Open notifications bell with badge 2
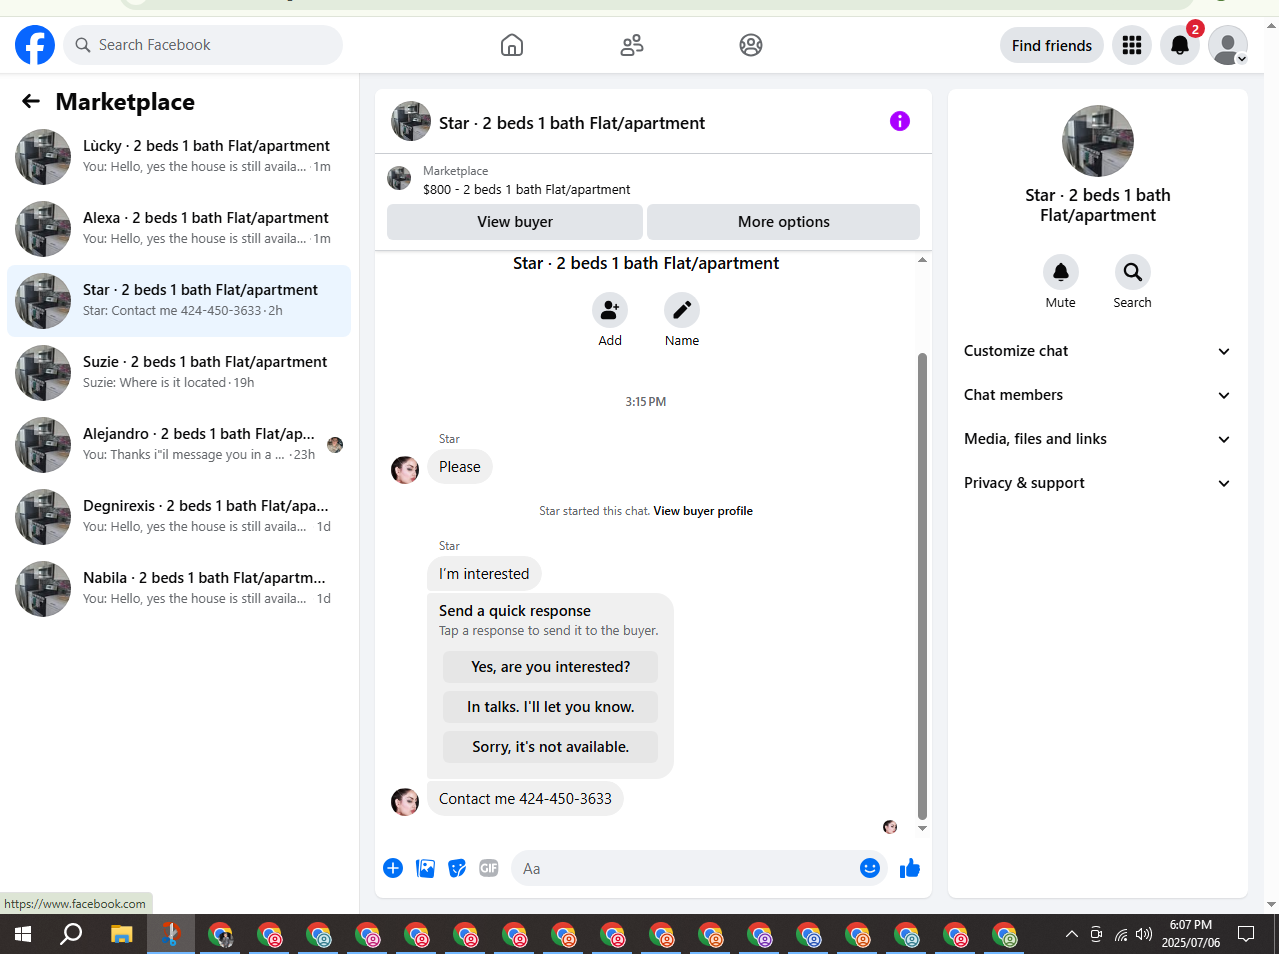Image resolution: width=1279 pixels, height=954 pixels. pyautogui.click(x=1180, y=45)
